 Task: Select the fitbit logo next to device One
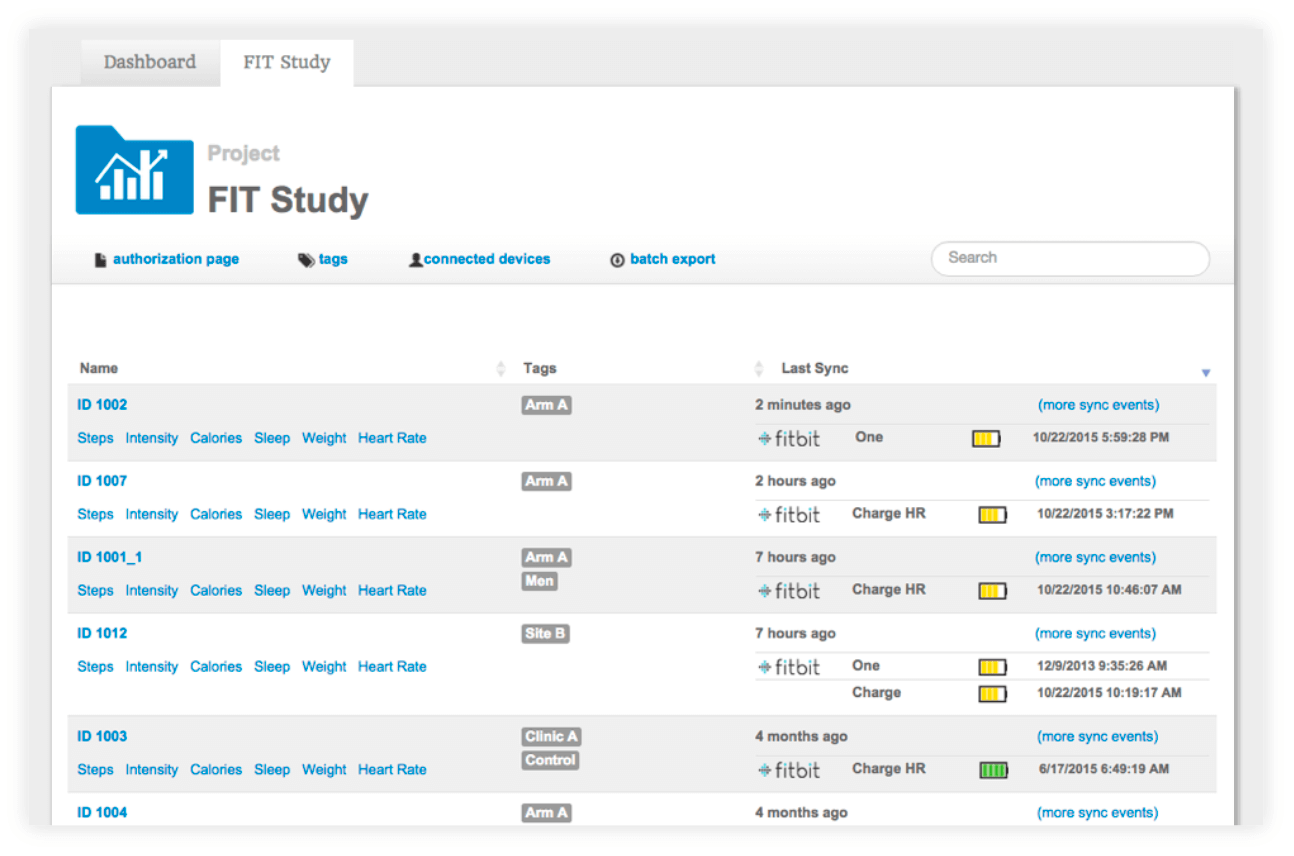tap(791, 438)
